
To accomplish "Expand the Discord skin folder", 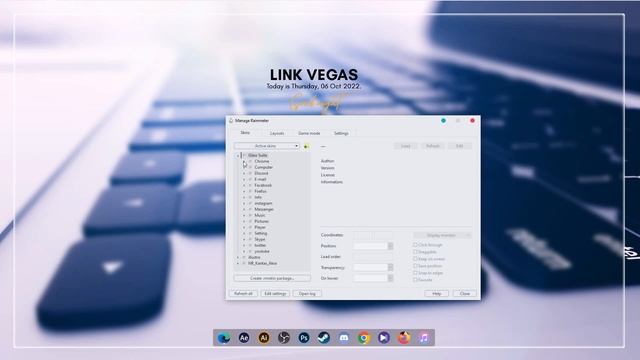I will [x=244, y=173].
